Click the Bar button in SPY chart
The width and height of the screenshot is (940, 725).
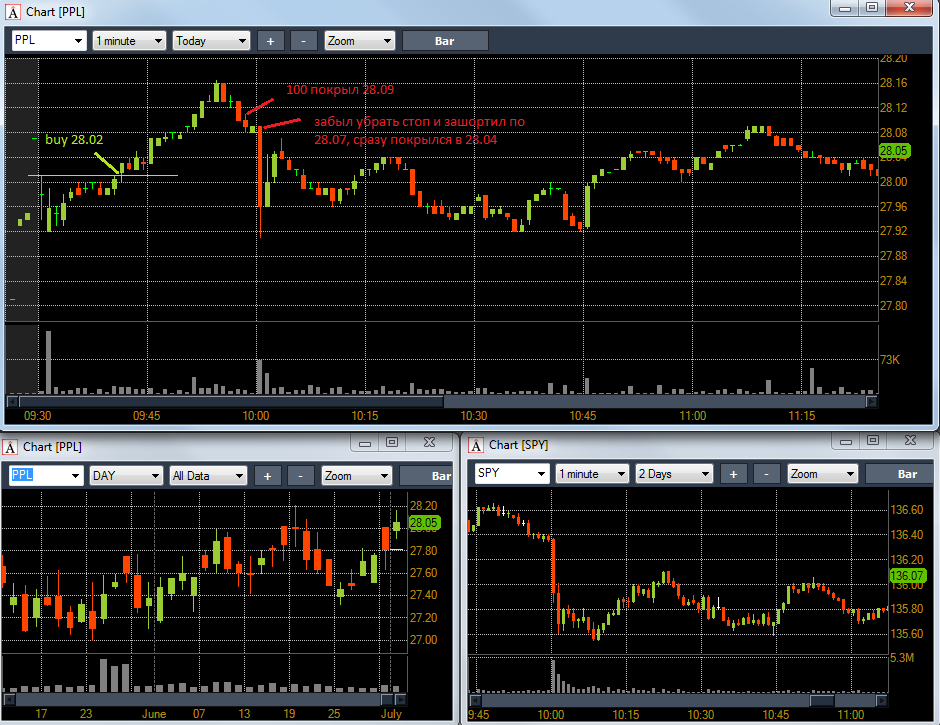click(x=900, y=473)
